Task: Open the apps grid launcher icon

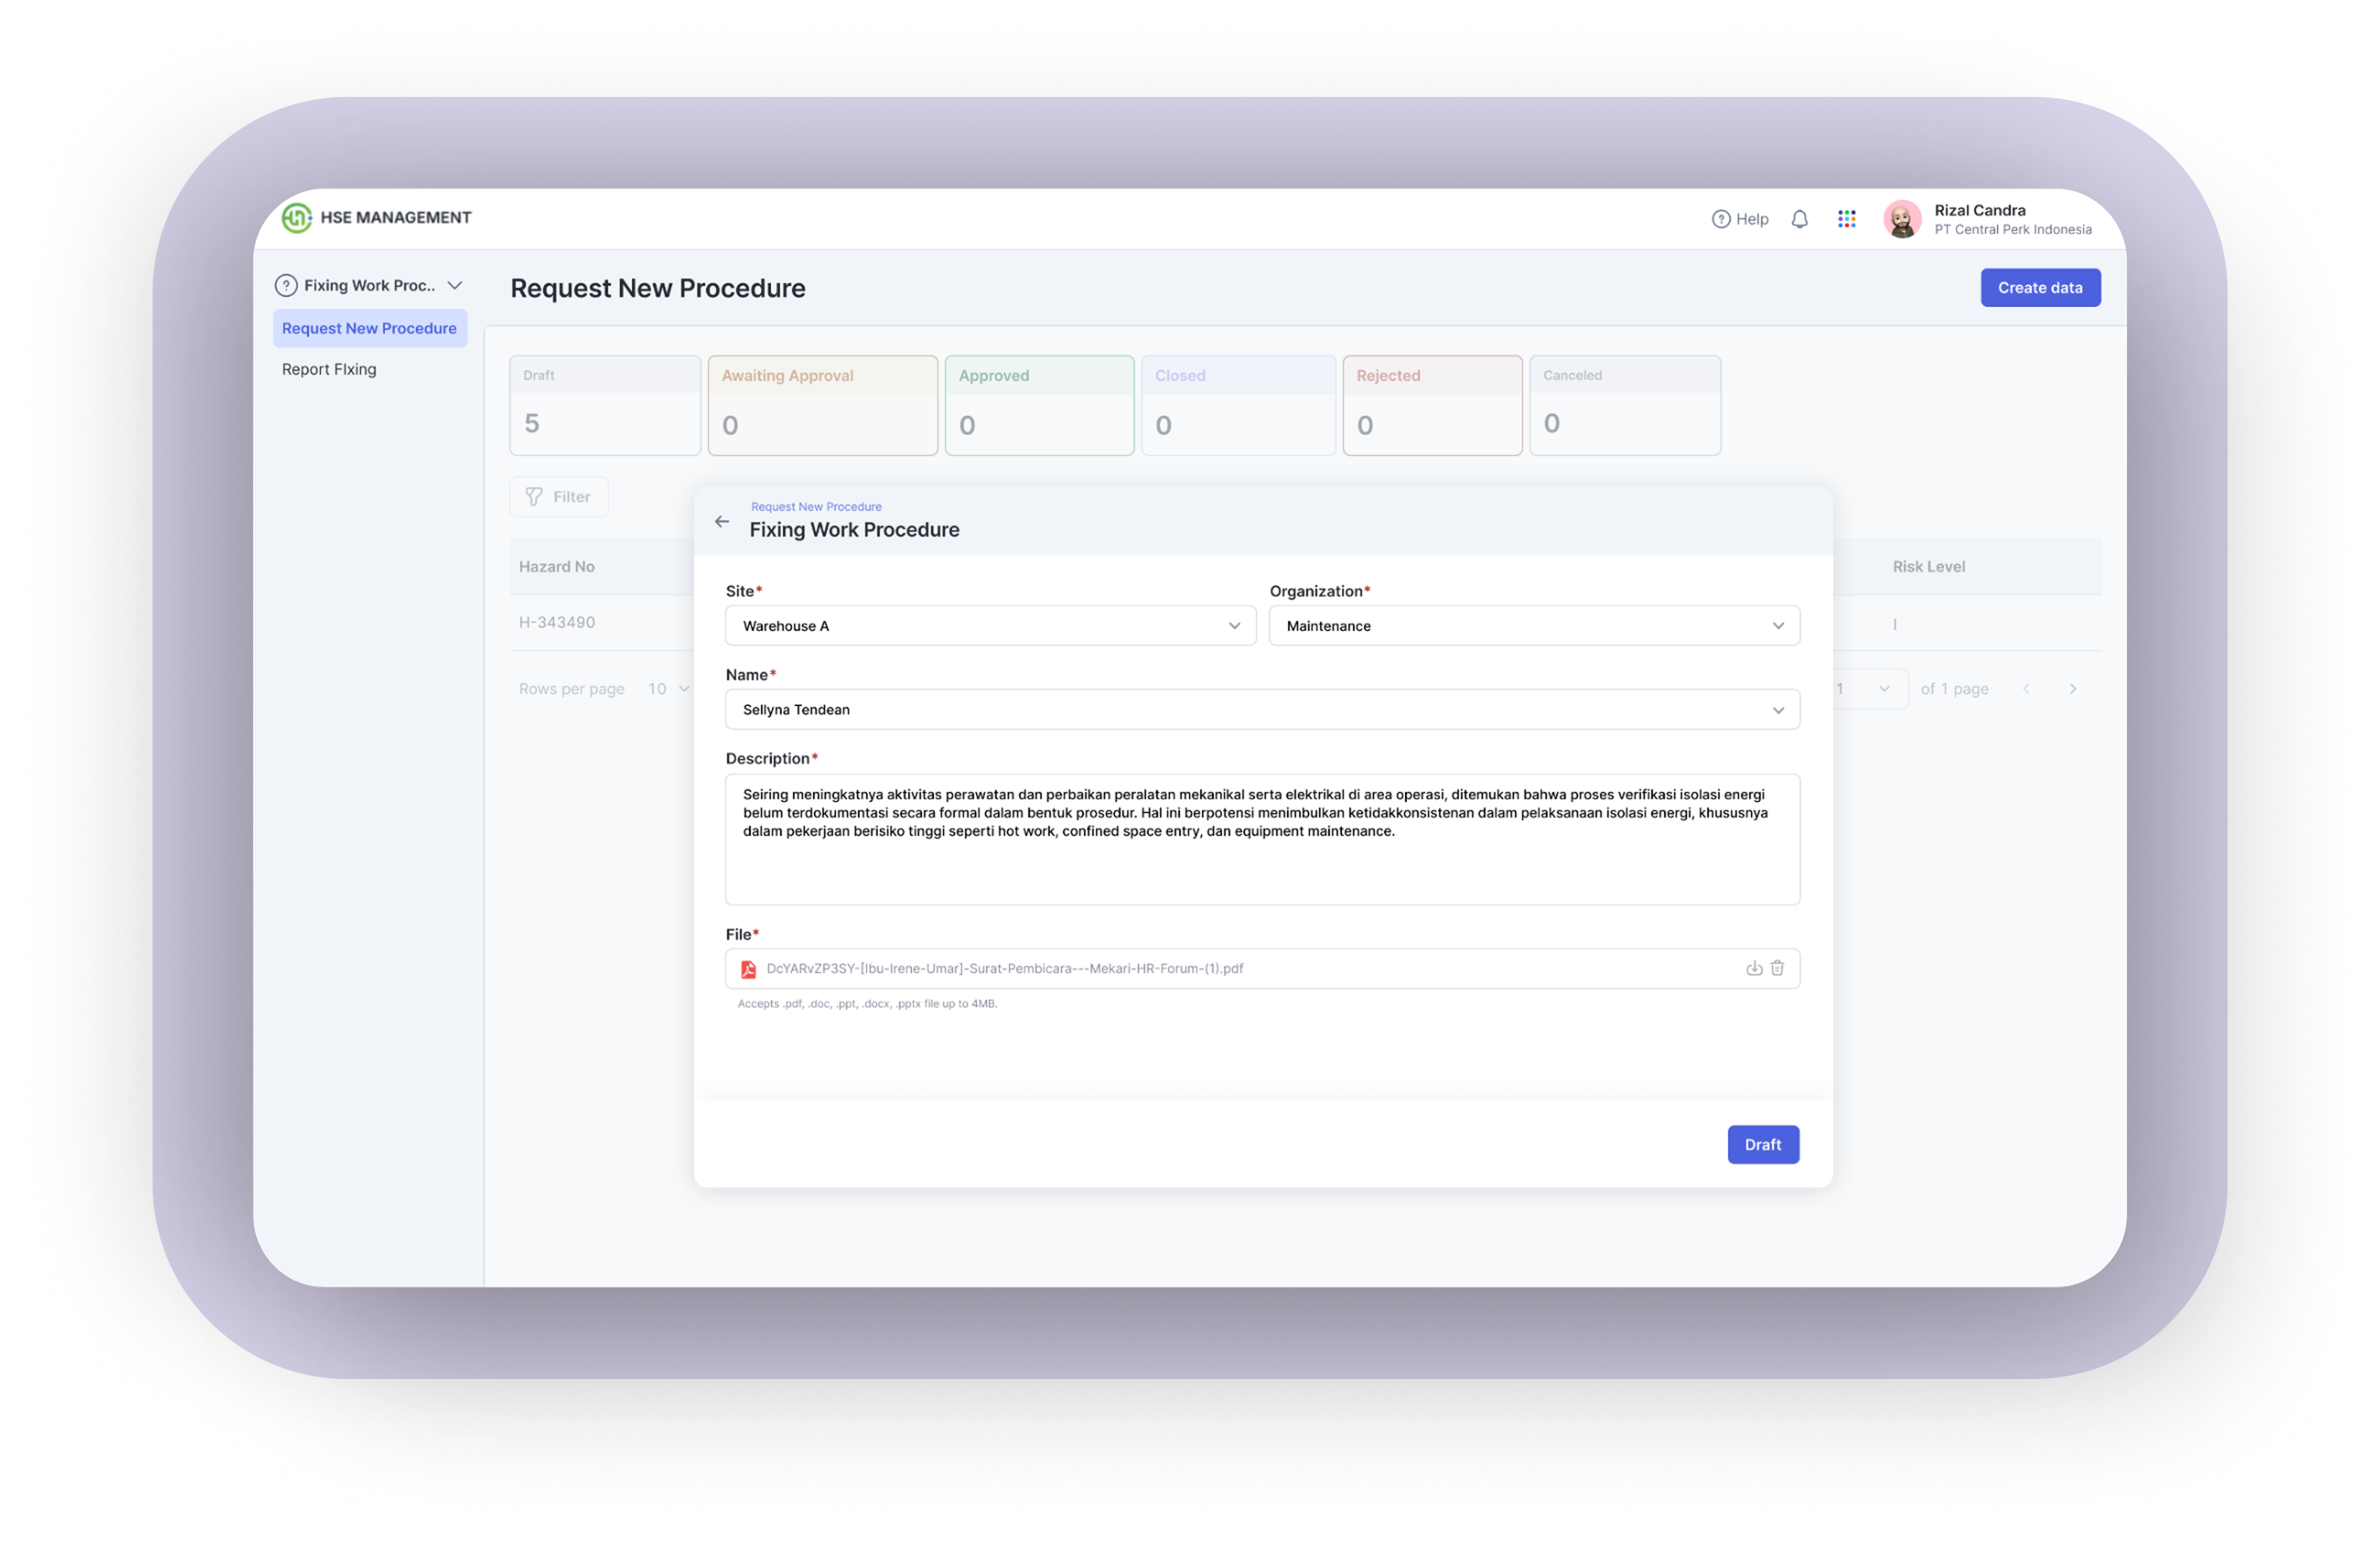Action: point(1846,219)
